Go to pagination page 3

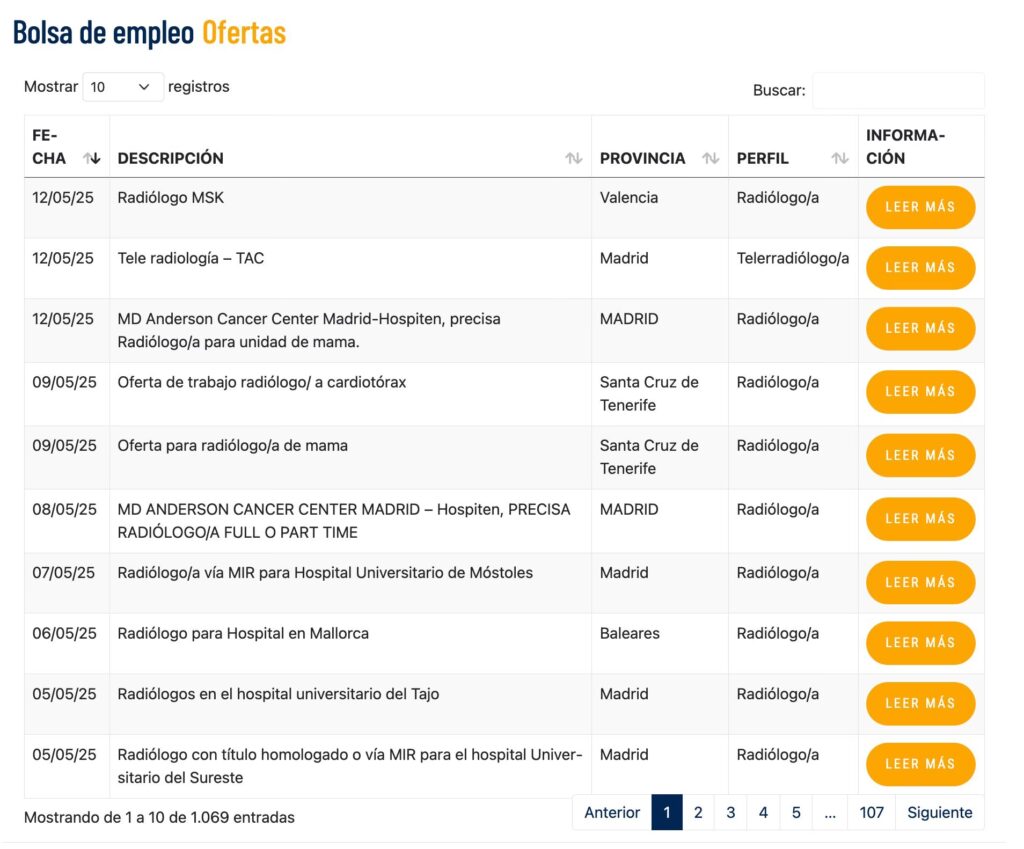731,812
